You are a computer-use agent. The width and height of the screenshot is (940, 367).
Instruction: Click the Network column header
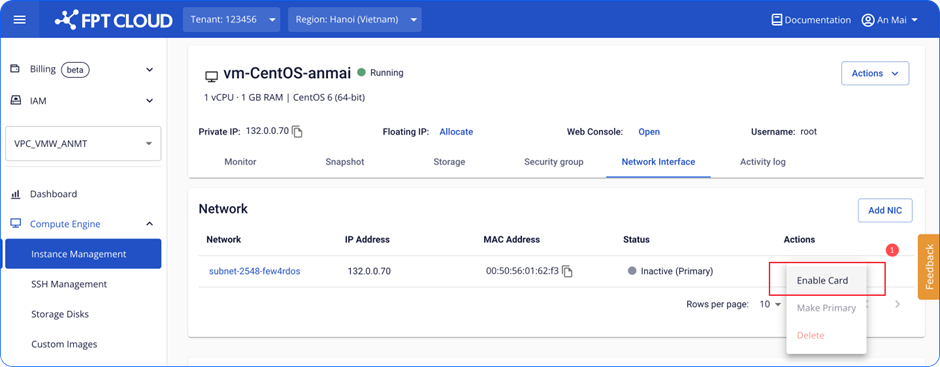[x=224, y=239]
